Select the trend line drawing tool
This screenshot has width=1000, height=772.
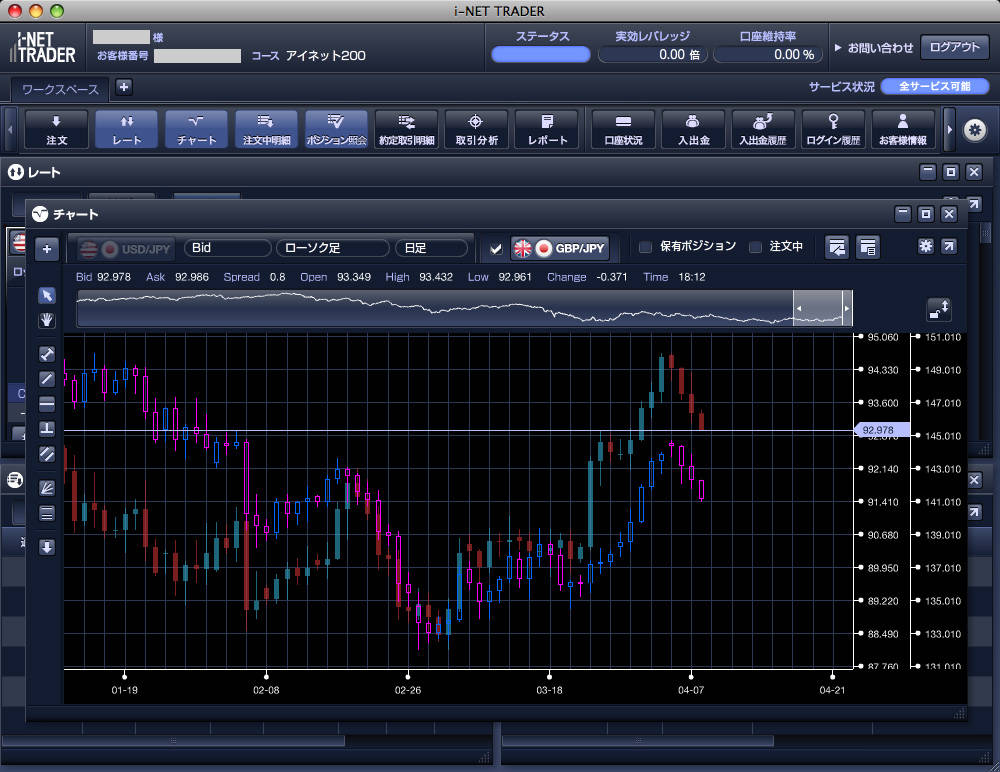click(47, 379)
